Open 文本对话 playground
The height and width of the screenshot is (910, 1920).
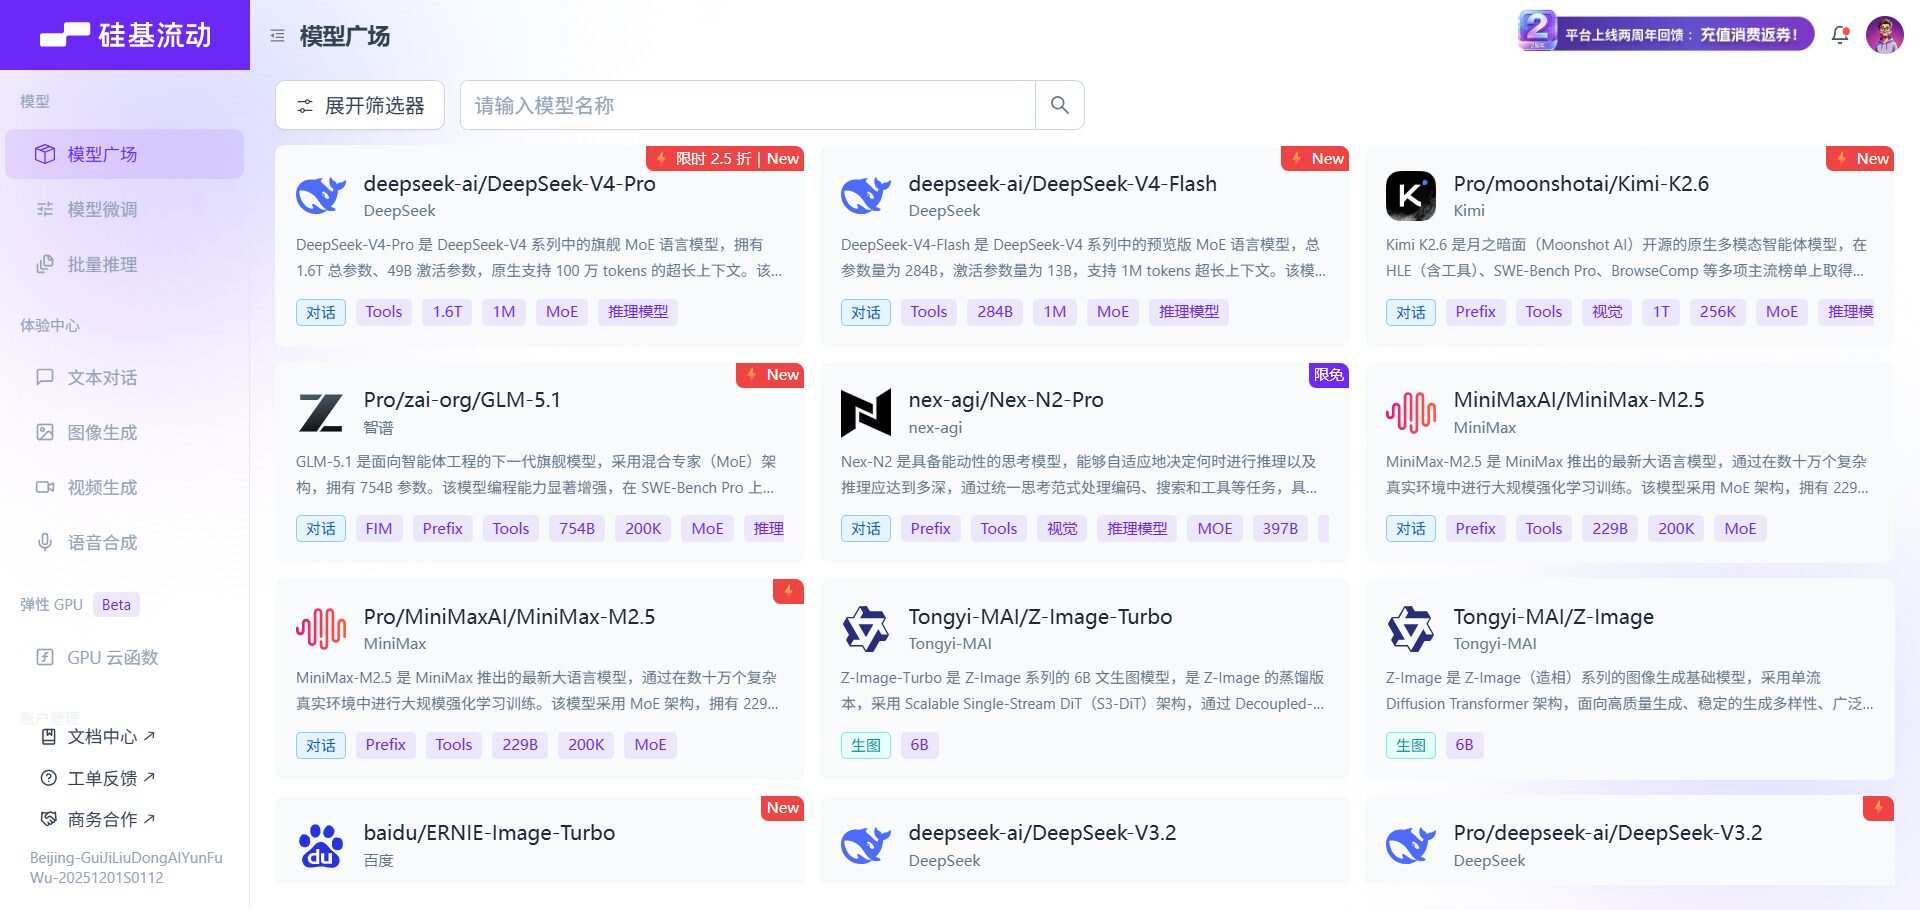tap(125, 377)
